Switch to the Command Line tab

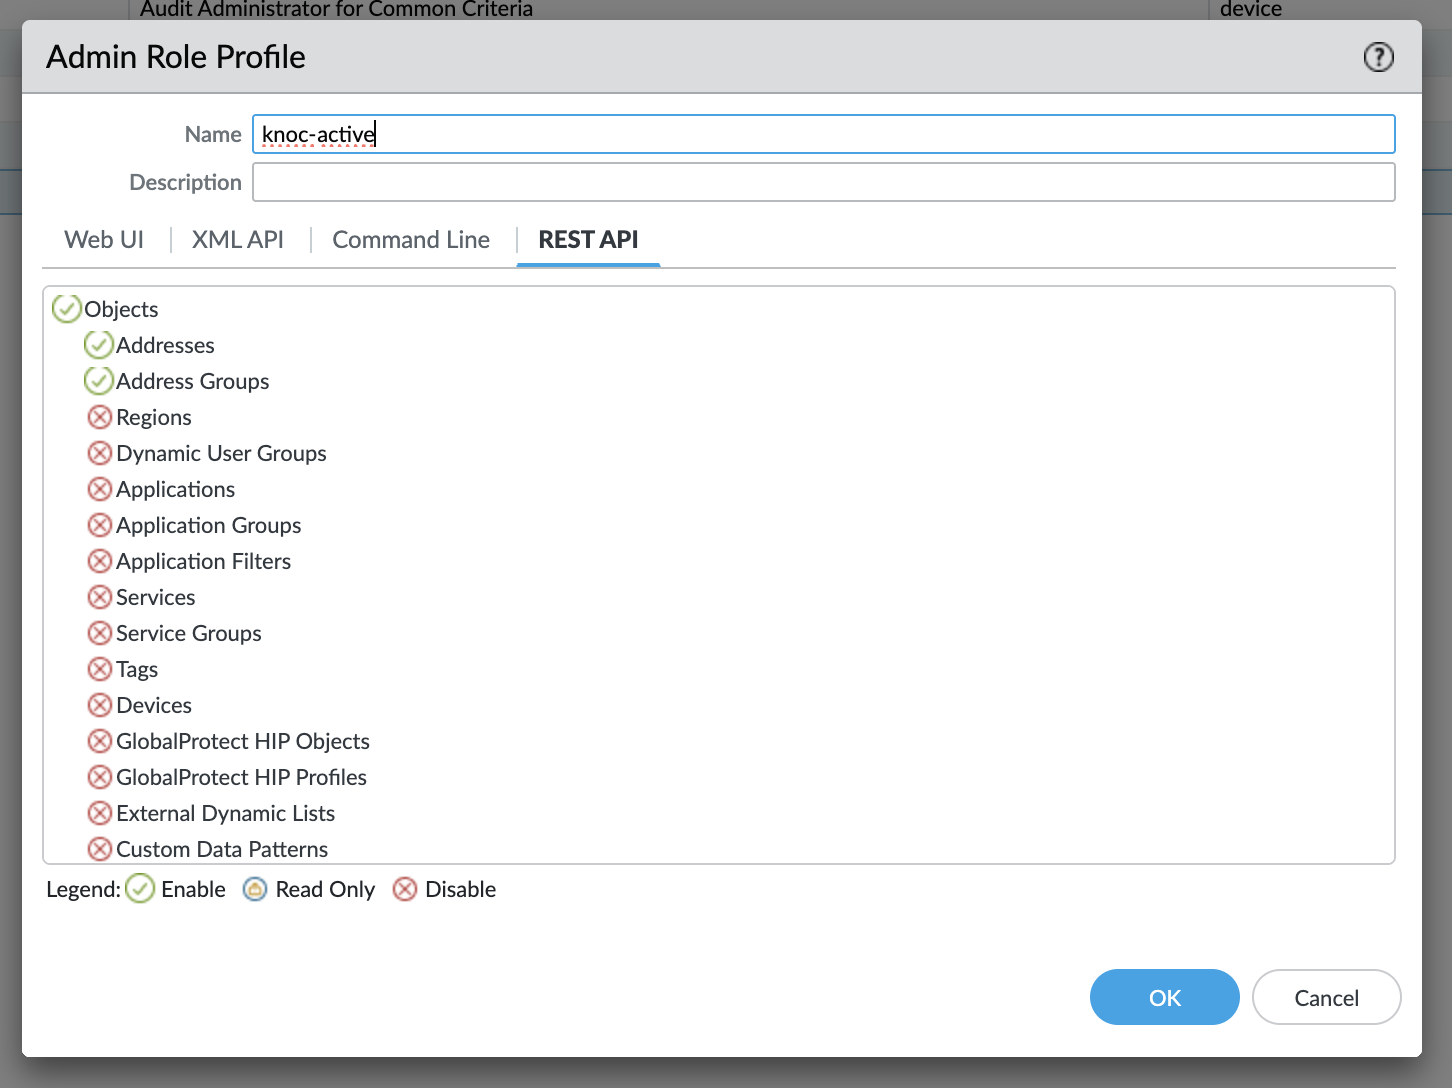[x=411, y=240]
